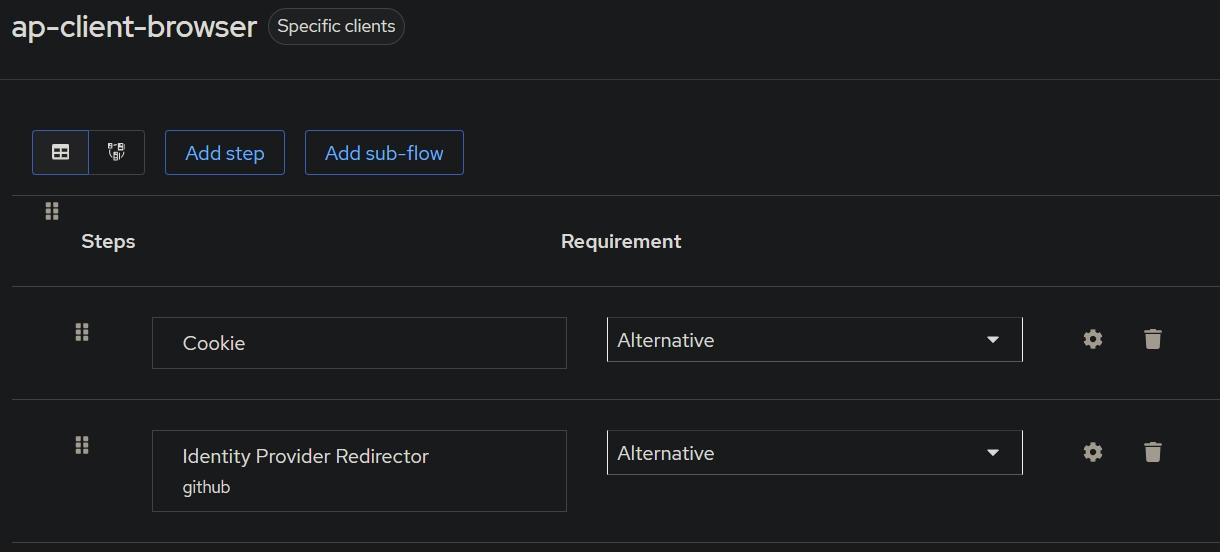Open requirement dropdown for Identity Provider Redirector
This screenshot has height=552, width=1220.
(815, 453)
